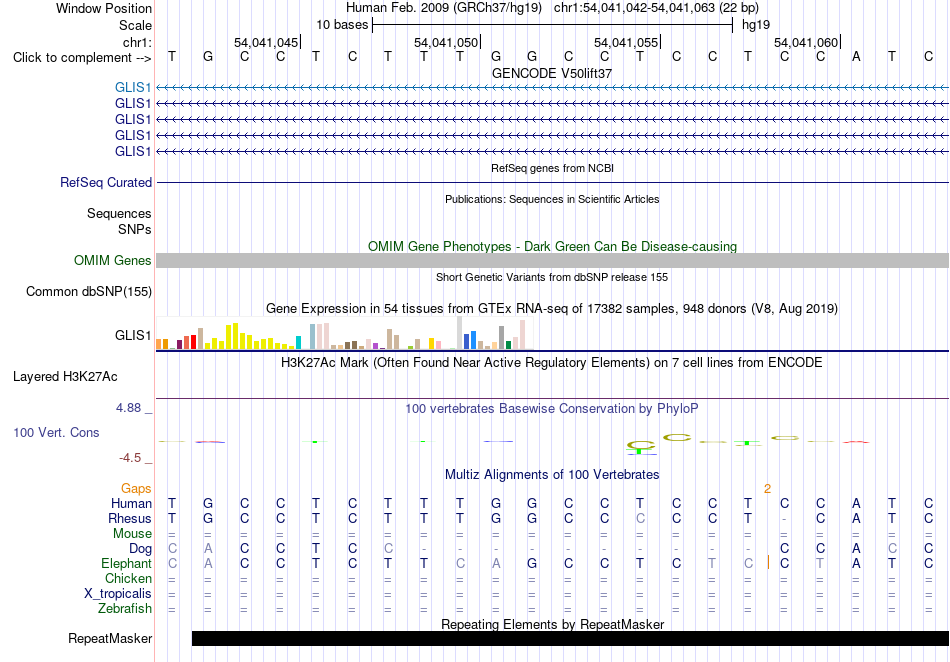The height and width of the screenshot is (662, 950).
Task: Open the '100 Vert. Cons' track label
Action: pyautogui.click(x=56, y=432)
